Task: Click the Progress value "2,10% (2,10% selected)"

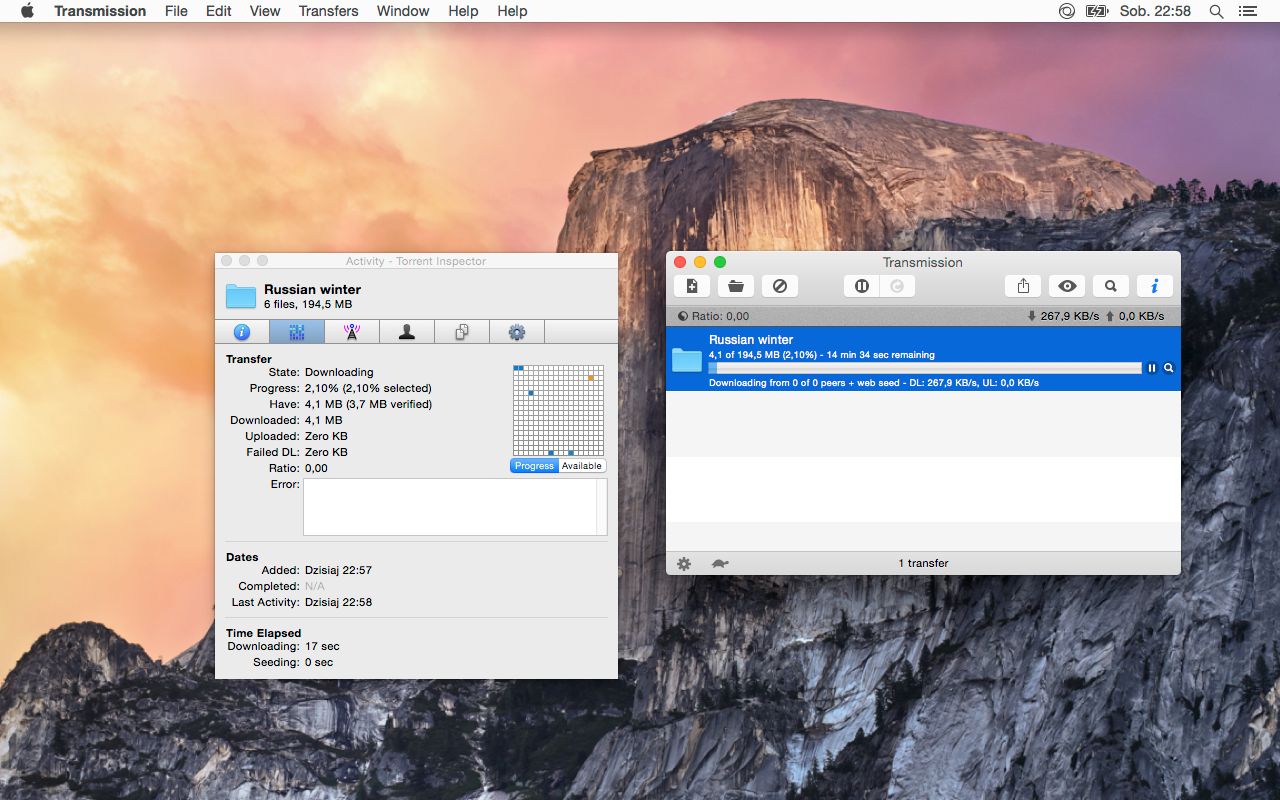Action: tap(368, 388)
